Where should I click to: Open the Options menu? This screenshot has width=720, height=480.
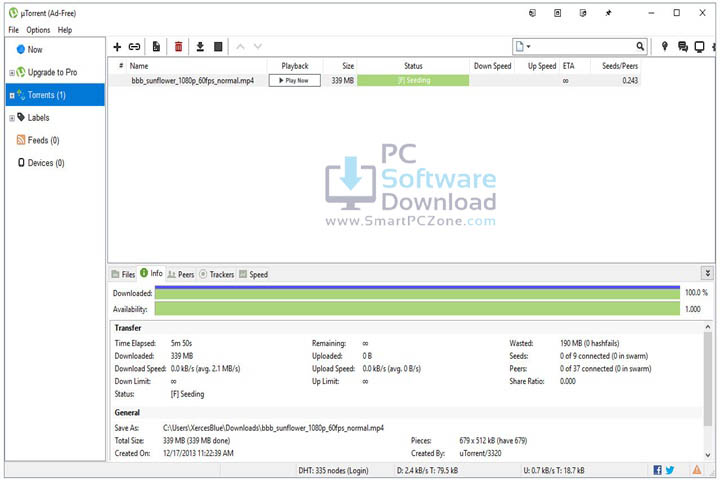(x=38, y=30)
